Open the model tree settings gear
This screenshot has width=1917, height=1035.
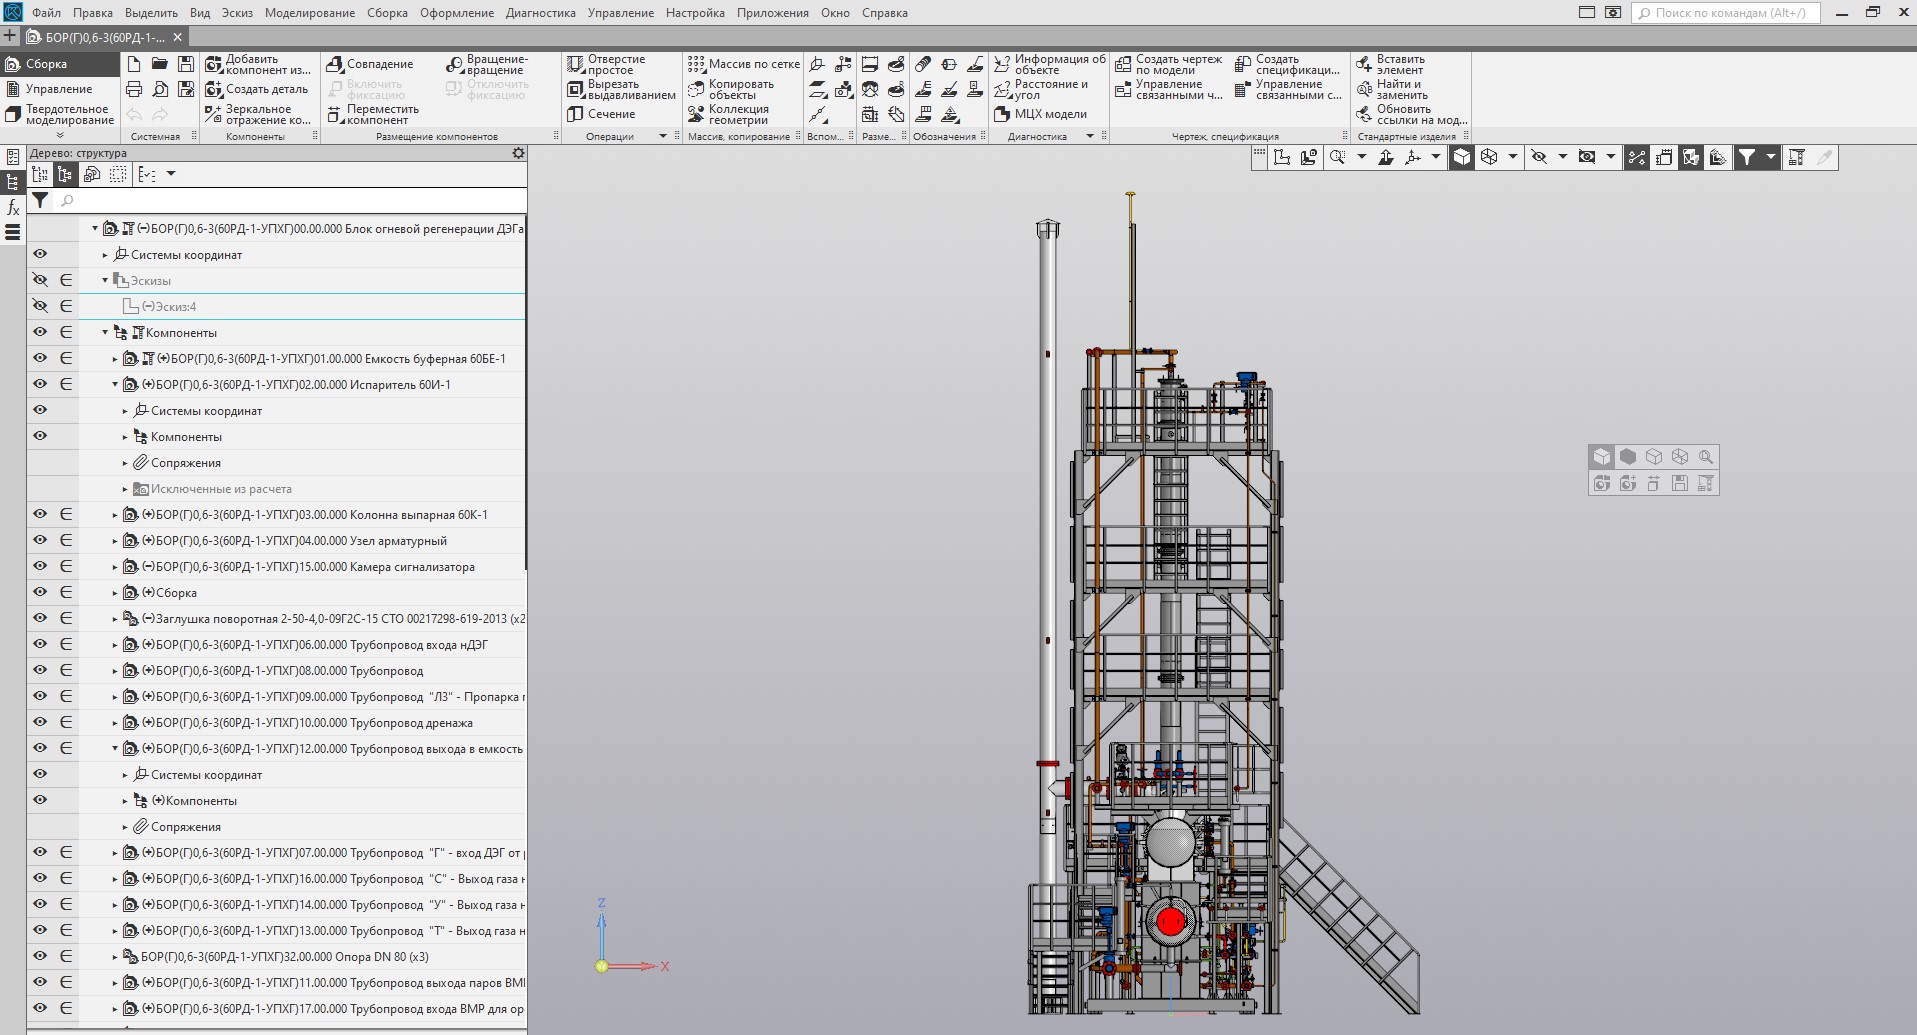pos(518,153)
